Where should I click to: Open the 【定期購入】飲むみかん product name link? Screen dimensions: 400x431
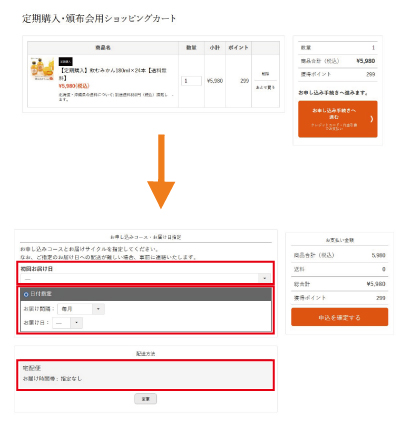tap(113, 74)
